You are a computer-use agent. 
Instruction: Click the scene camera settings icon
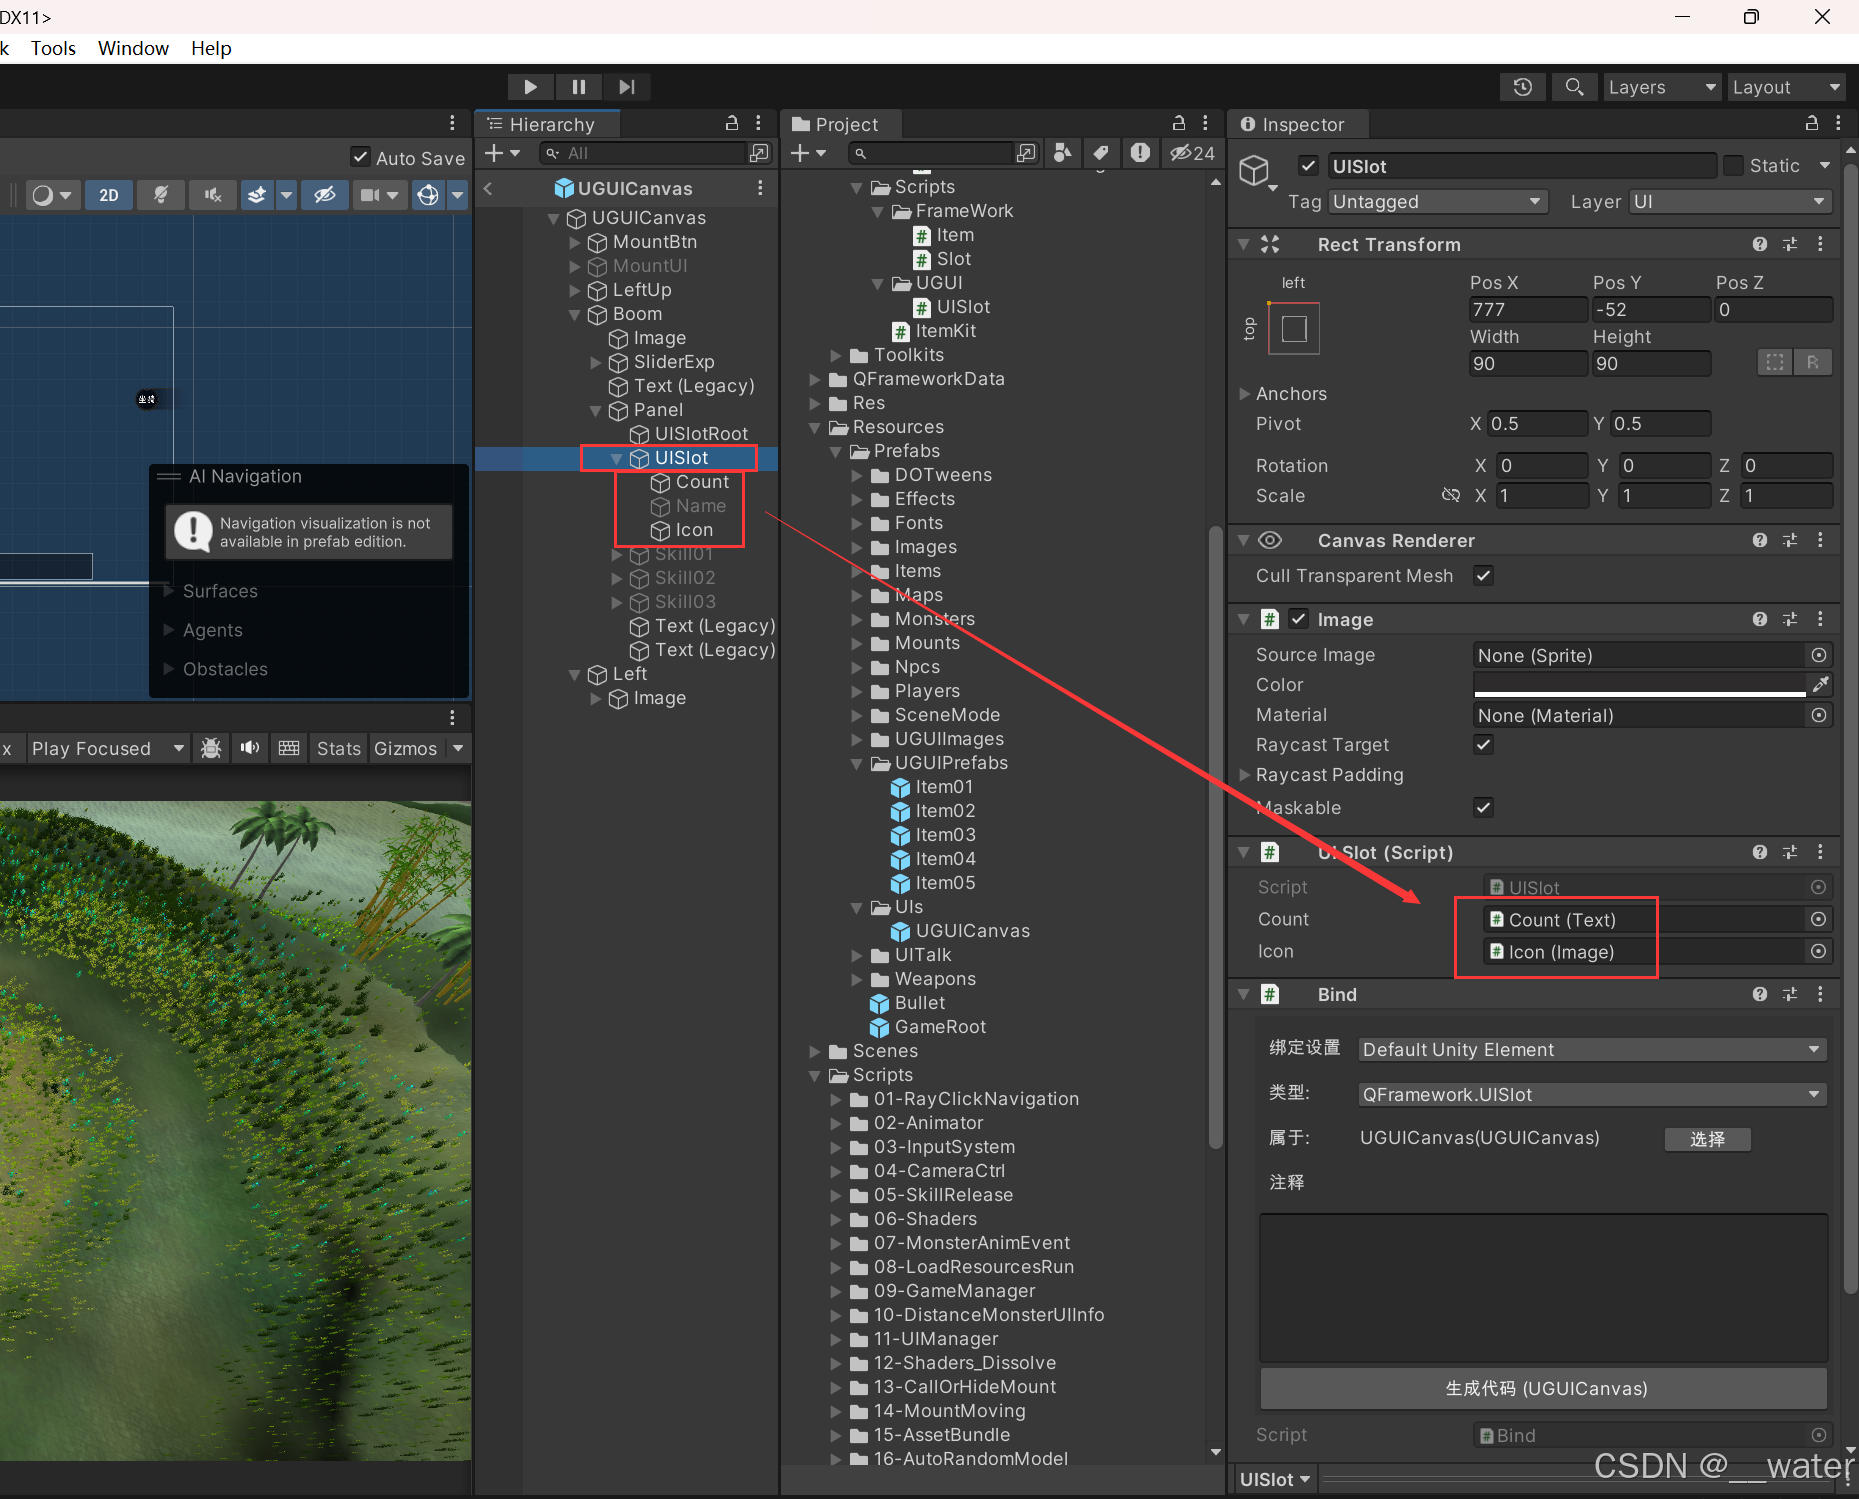click(x=370, y=195)
